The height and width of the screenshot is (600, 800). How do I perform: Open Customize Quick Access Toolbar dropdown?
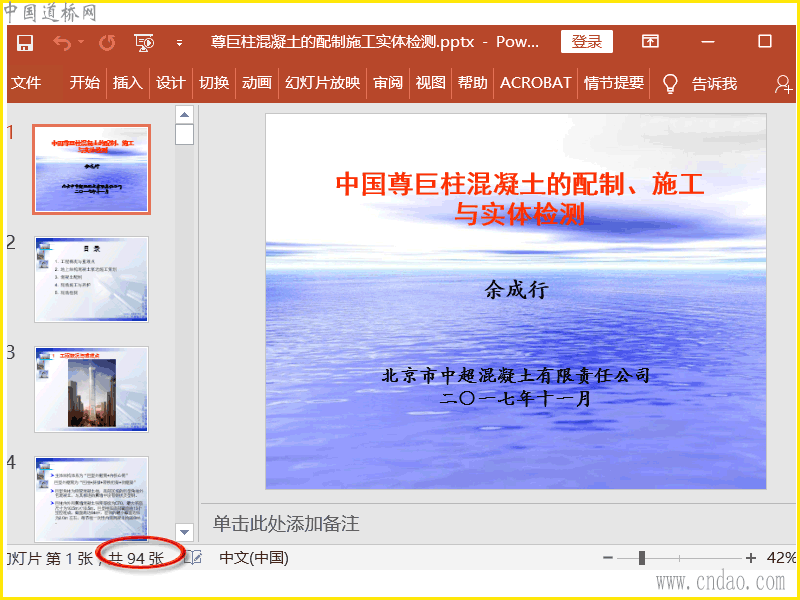click(x=179, y=43)
